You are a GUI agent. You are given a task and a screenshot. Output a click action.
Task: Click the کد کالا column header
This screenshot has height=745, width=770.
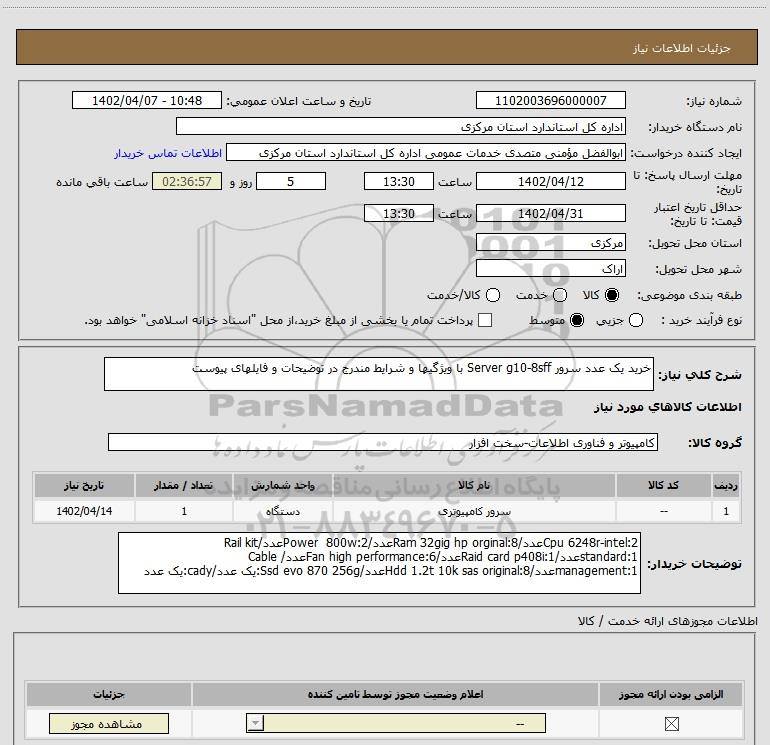click(x=664, y=485)
